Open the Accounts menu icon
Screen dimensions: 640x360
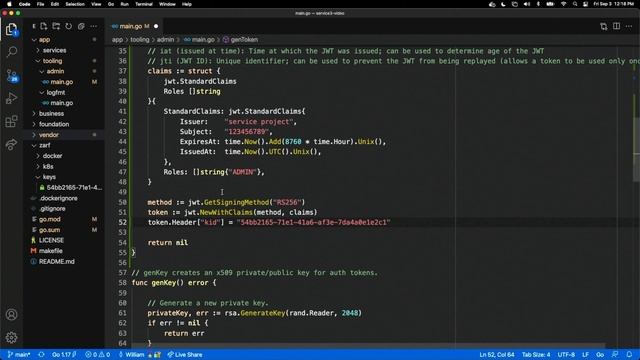coord(11,315)
